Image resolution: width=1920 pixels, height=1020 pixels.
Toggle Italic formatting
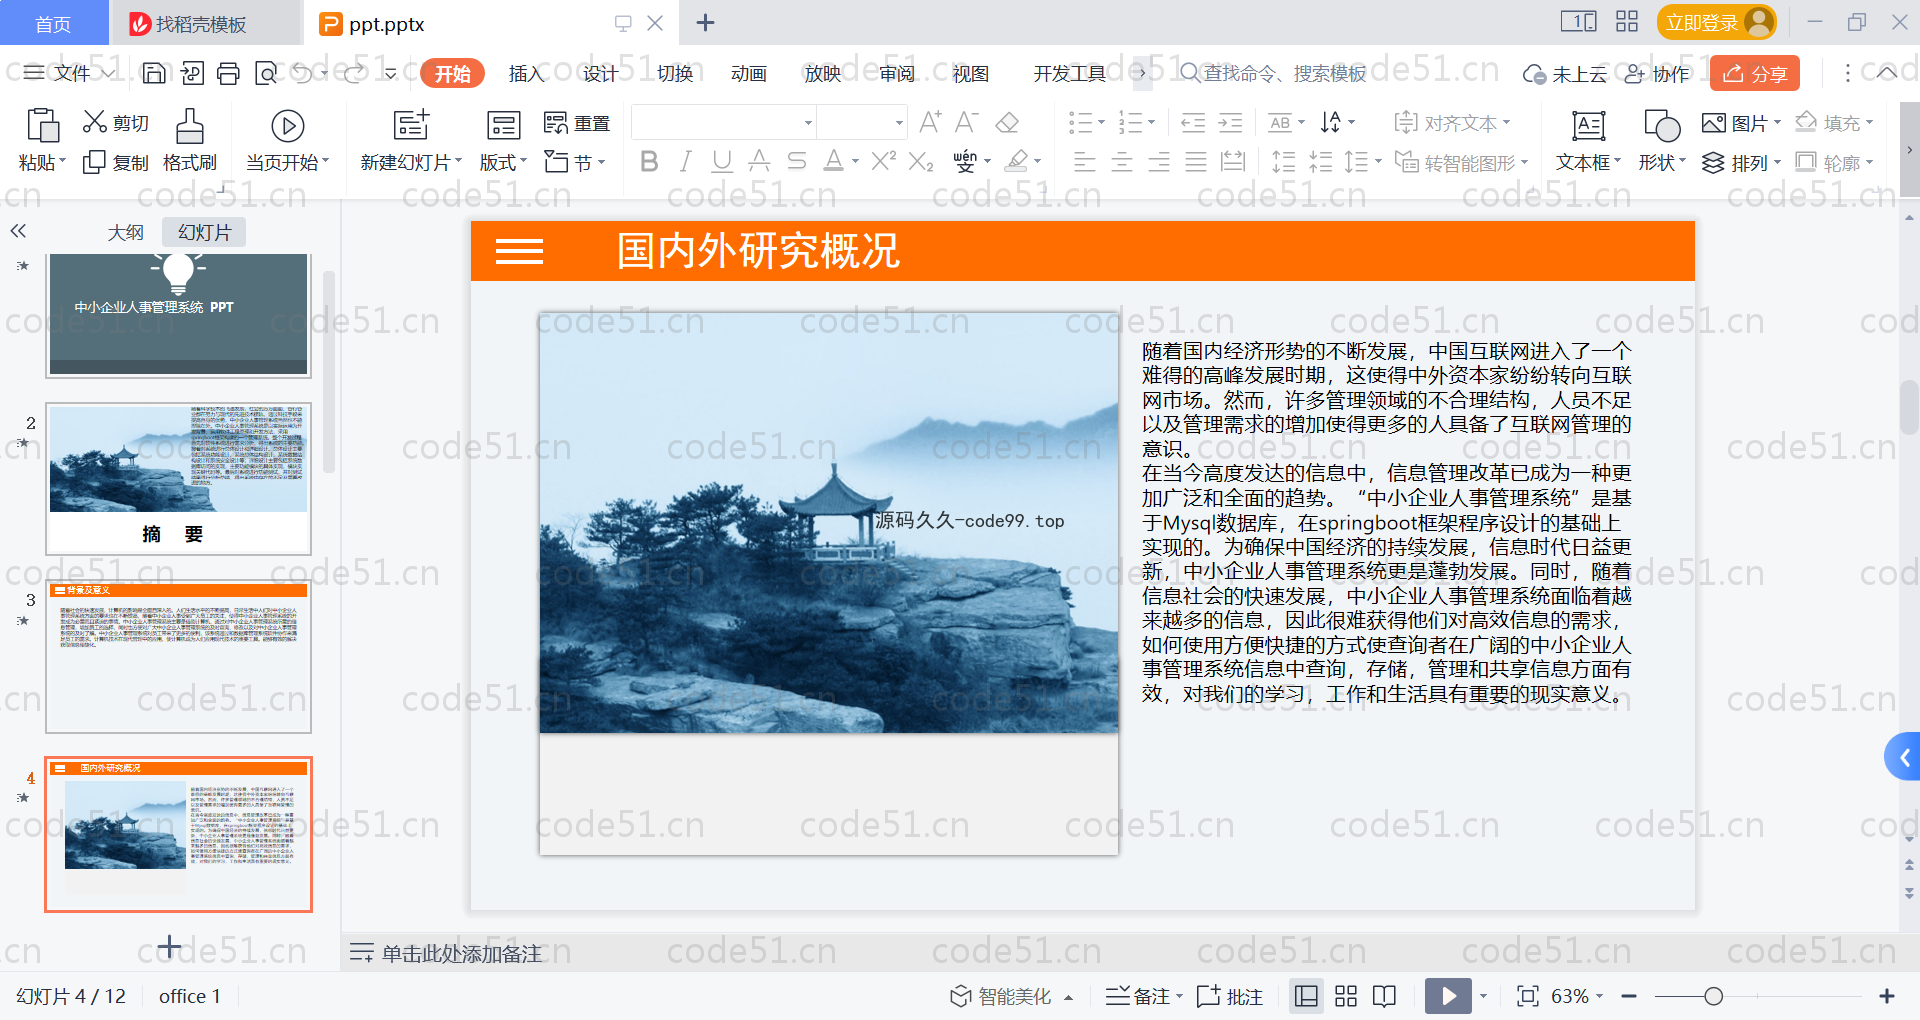(685, 161)
